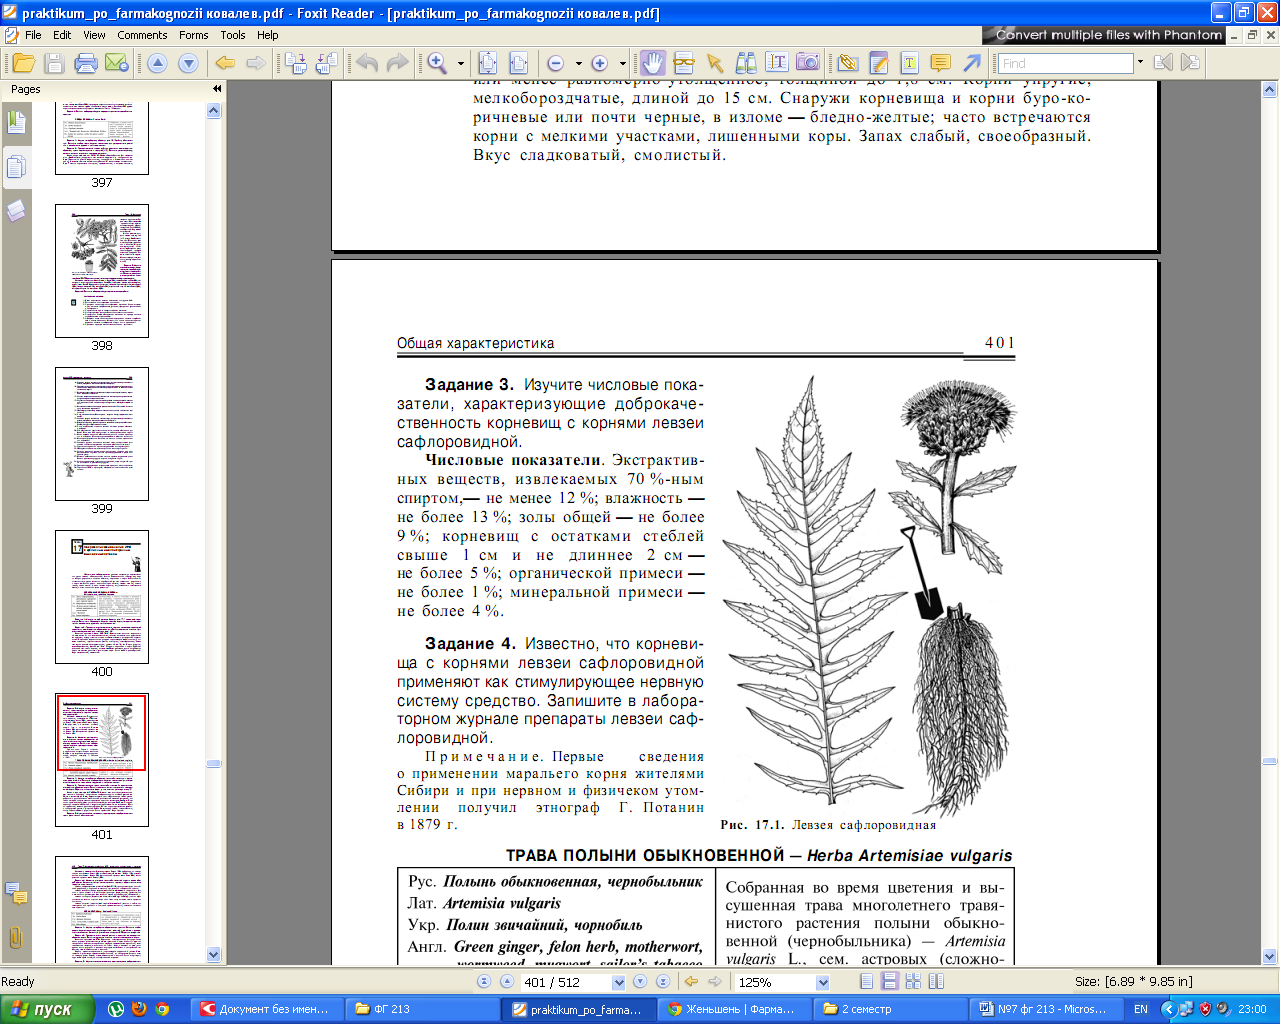The image size is (1280, 1024).
Task: Open the Zoom Out dropdown arrow
Action: [x=578, y=63]
